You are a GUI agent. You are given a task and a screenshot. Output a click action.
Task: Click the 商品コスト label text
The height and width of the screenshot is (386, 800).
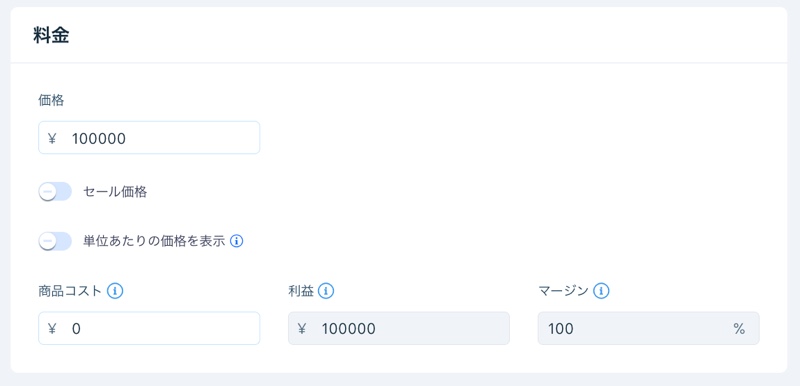pyautogui.click(x=70, y=291)
